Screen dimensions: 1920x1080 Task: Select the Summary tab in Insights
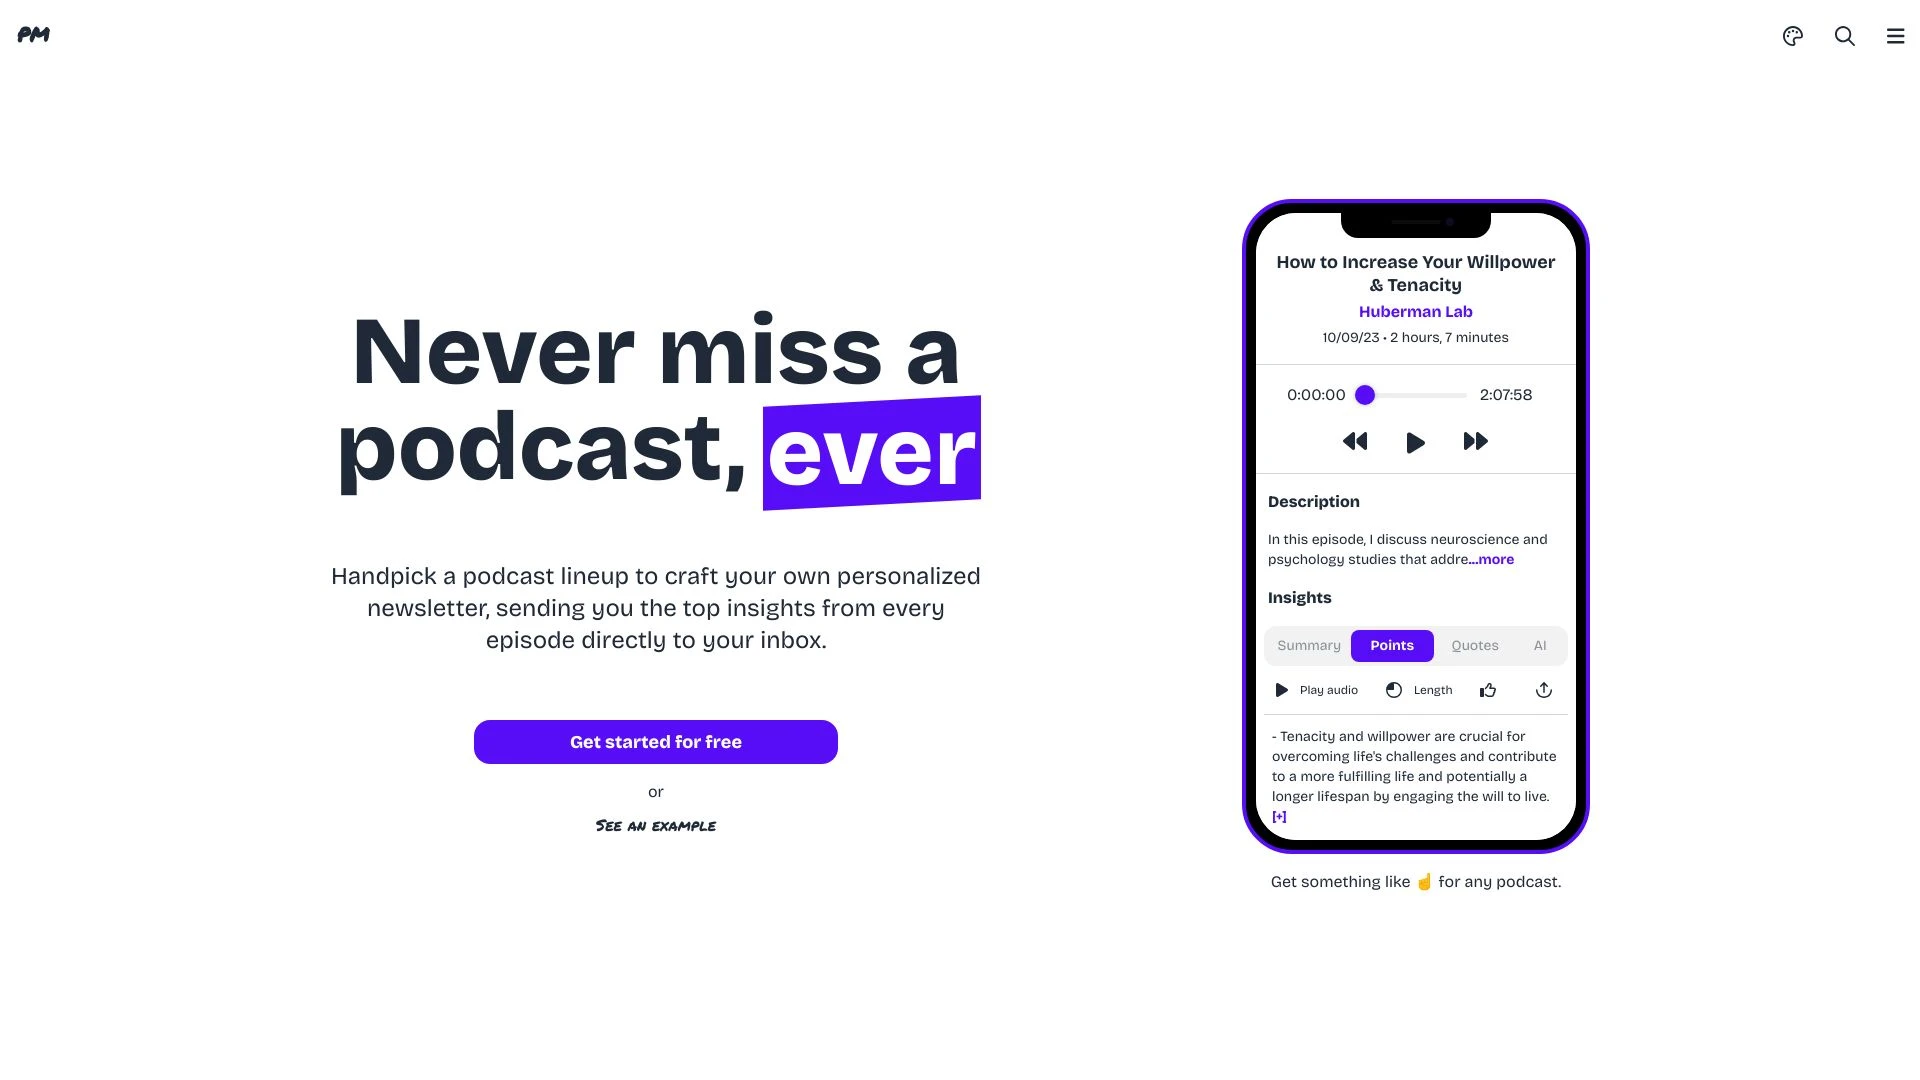(1309, 645)
